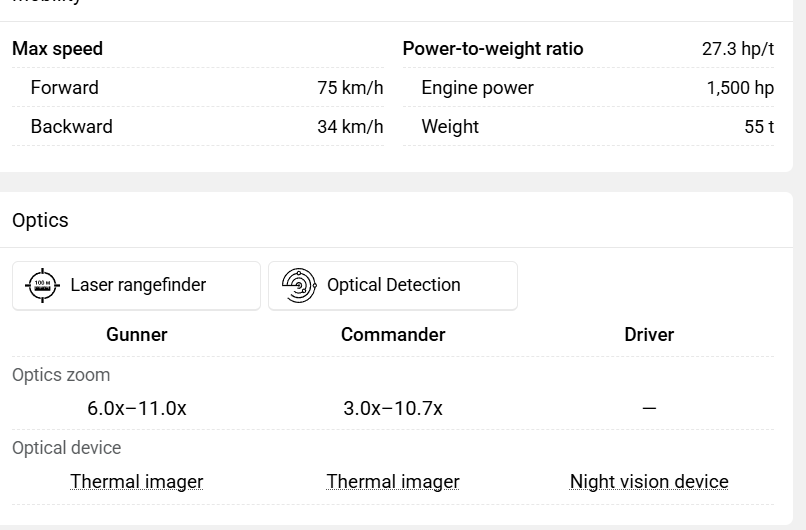Image resolution: width=806 pixels, height=530 pixels.
Task: Click the Forward speed 75 km/h value
Action: pos(350,88)
